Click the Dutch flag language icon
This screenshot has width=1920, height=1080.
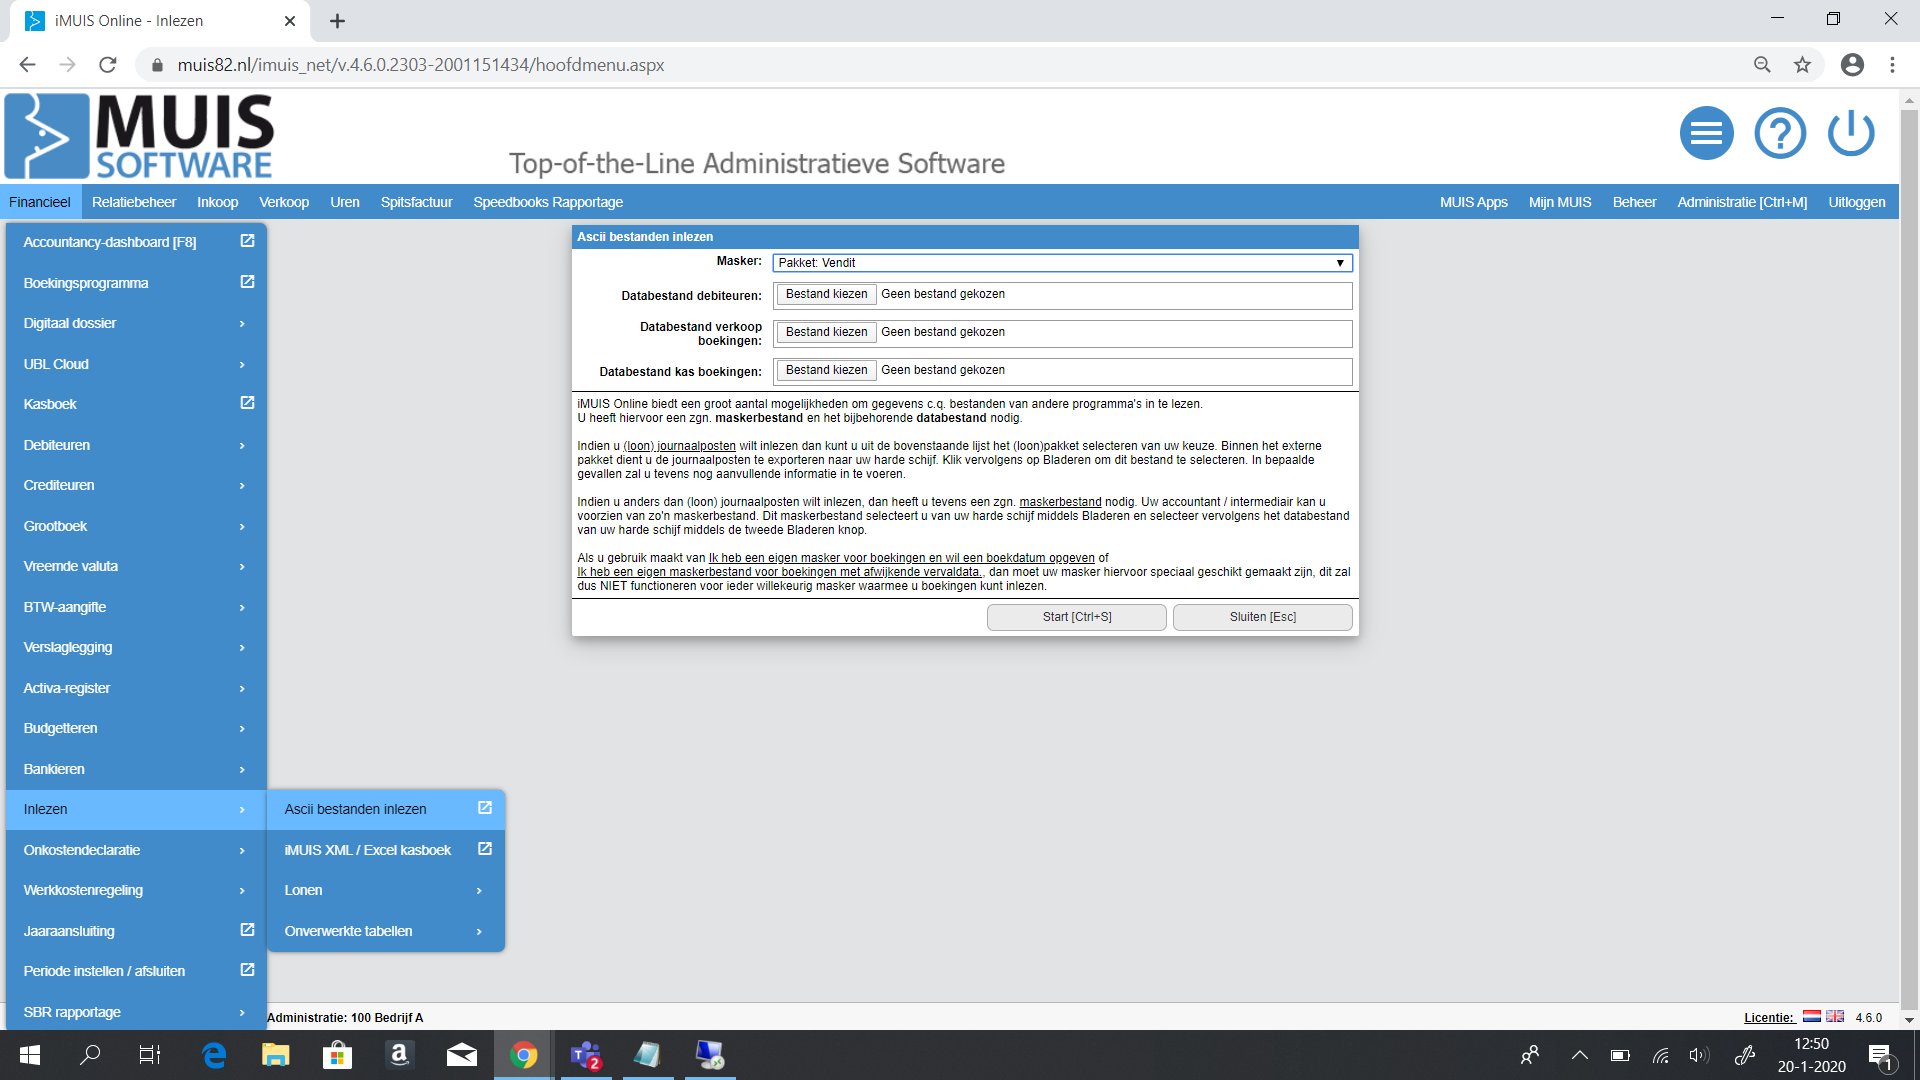1811,1016
